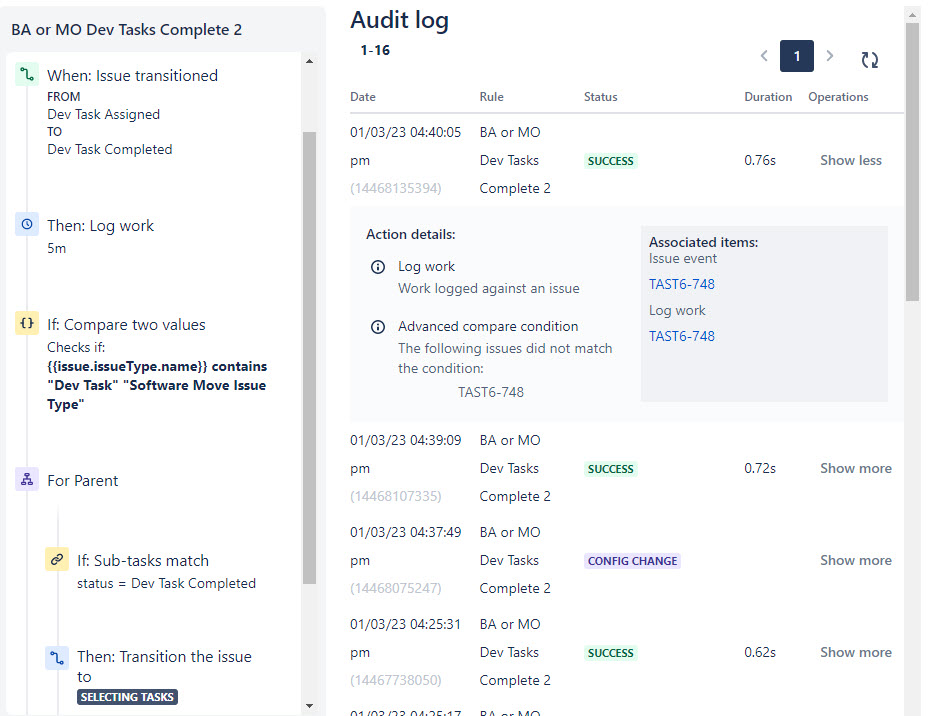This screenshot has height=716, width=929.
Task: Click info icon beside Advanced compare condition
Action: (x=377, y=327)
